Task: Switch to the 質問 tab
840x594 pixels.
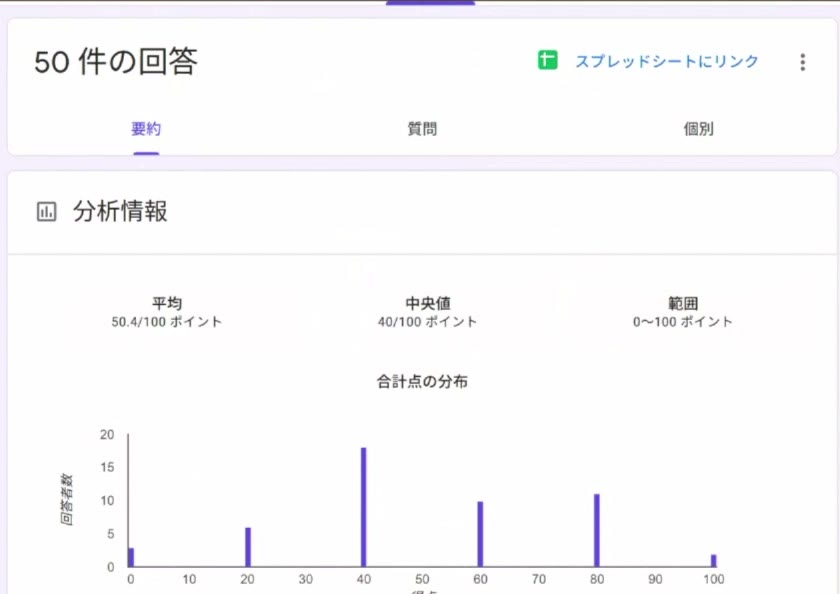Action: tap(422, 129)
